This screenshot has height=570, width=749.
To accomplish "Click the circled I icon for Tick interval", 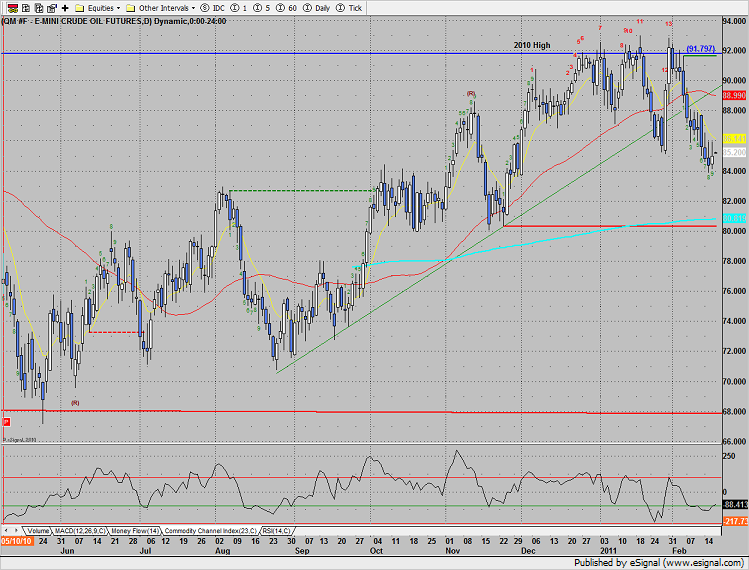I will point(340,8).
